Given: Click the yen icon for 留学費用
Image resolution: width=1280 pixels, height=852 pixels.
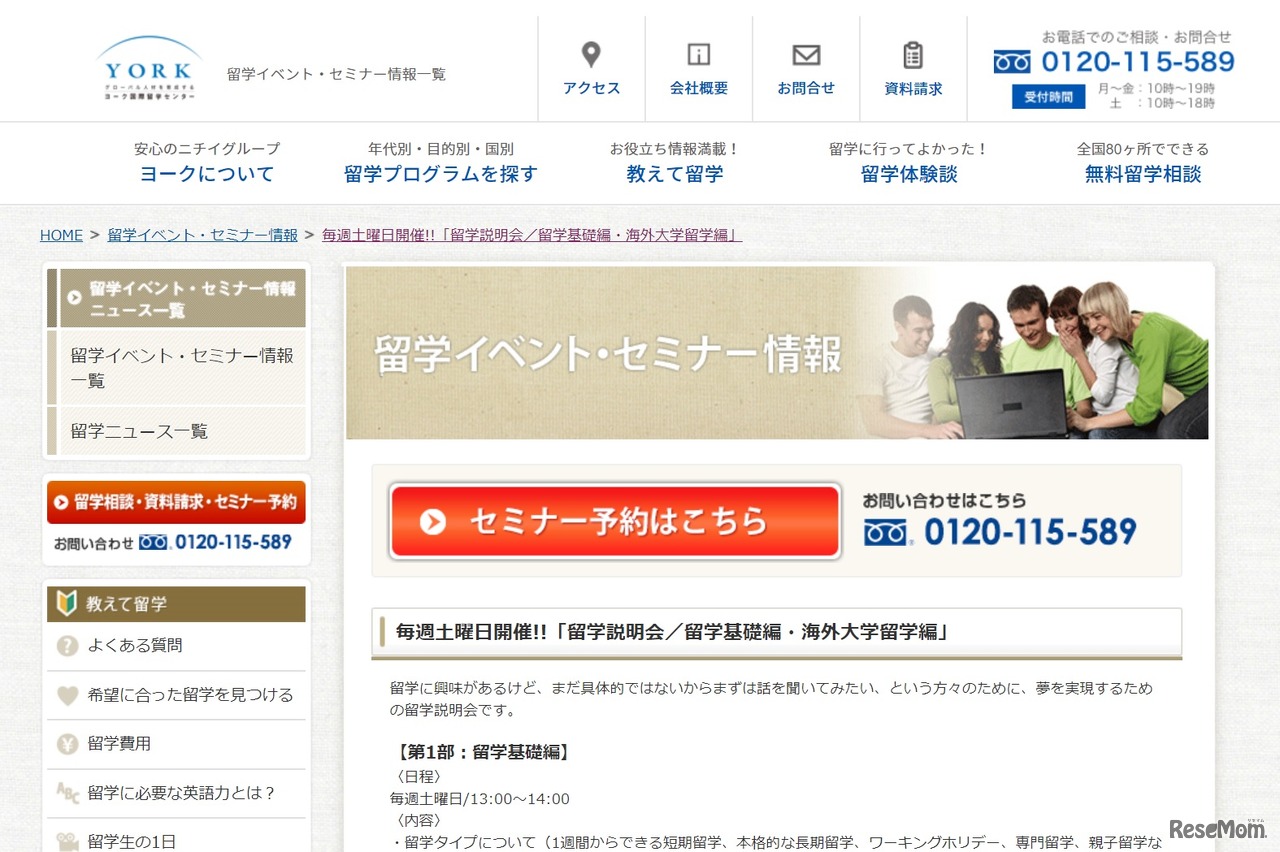Looking at the screenshot, I should 67,744.
